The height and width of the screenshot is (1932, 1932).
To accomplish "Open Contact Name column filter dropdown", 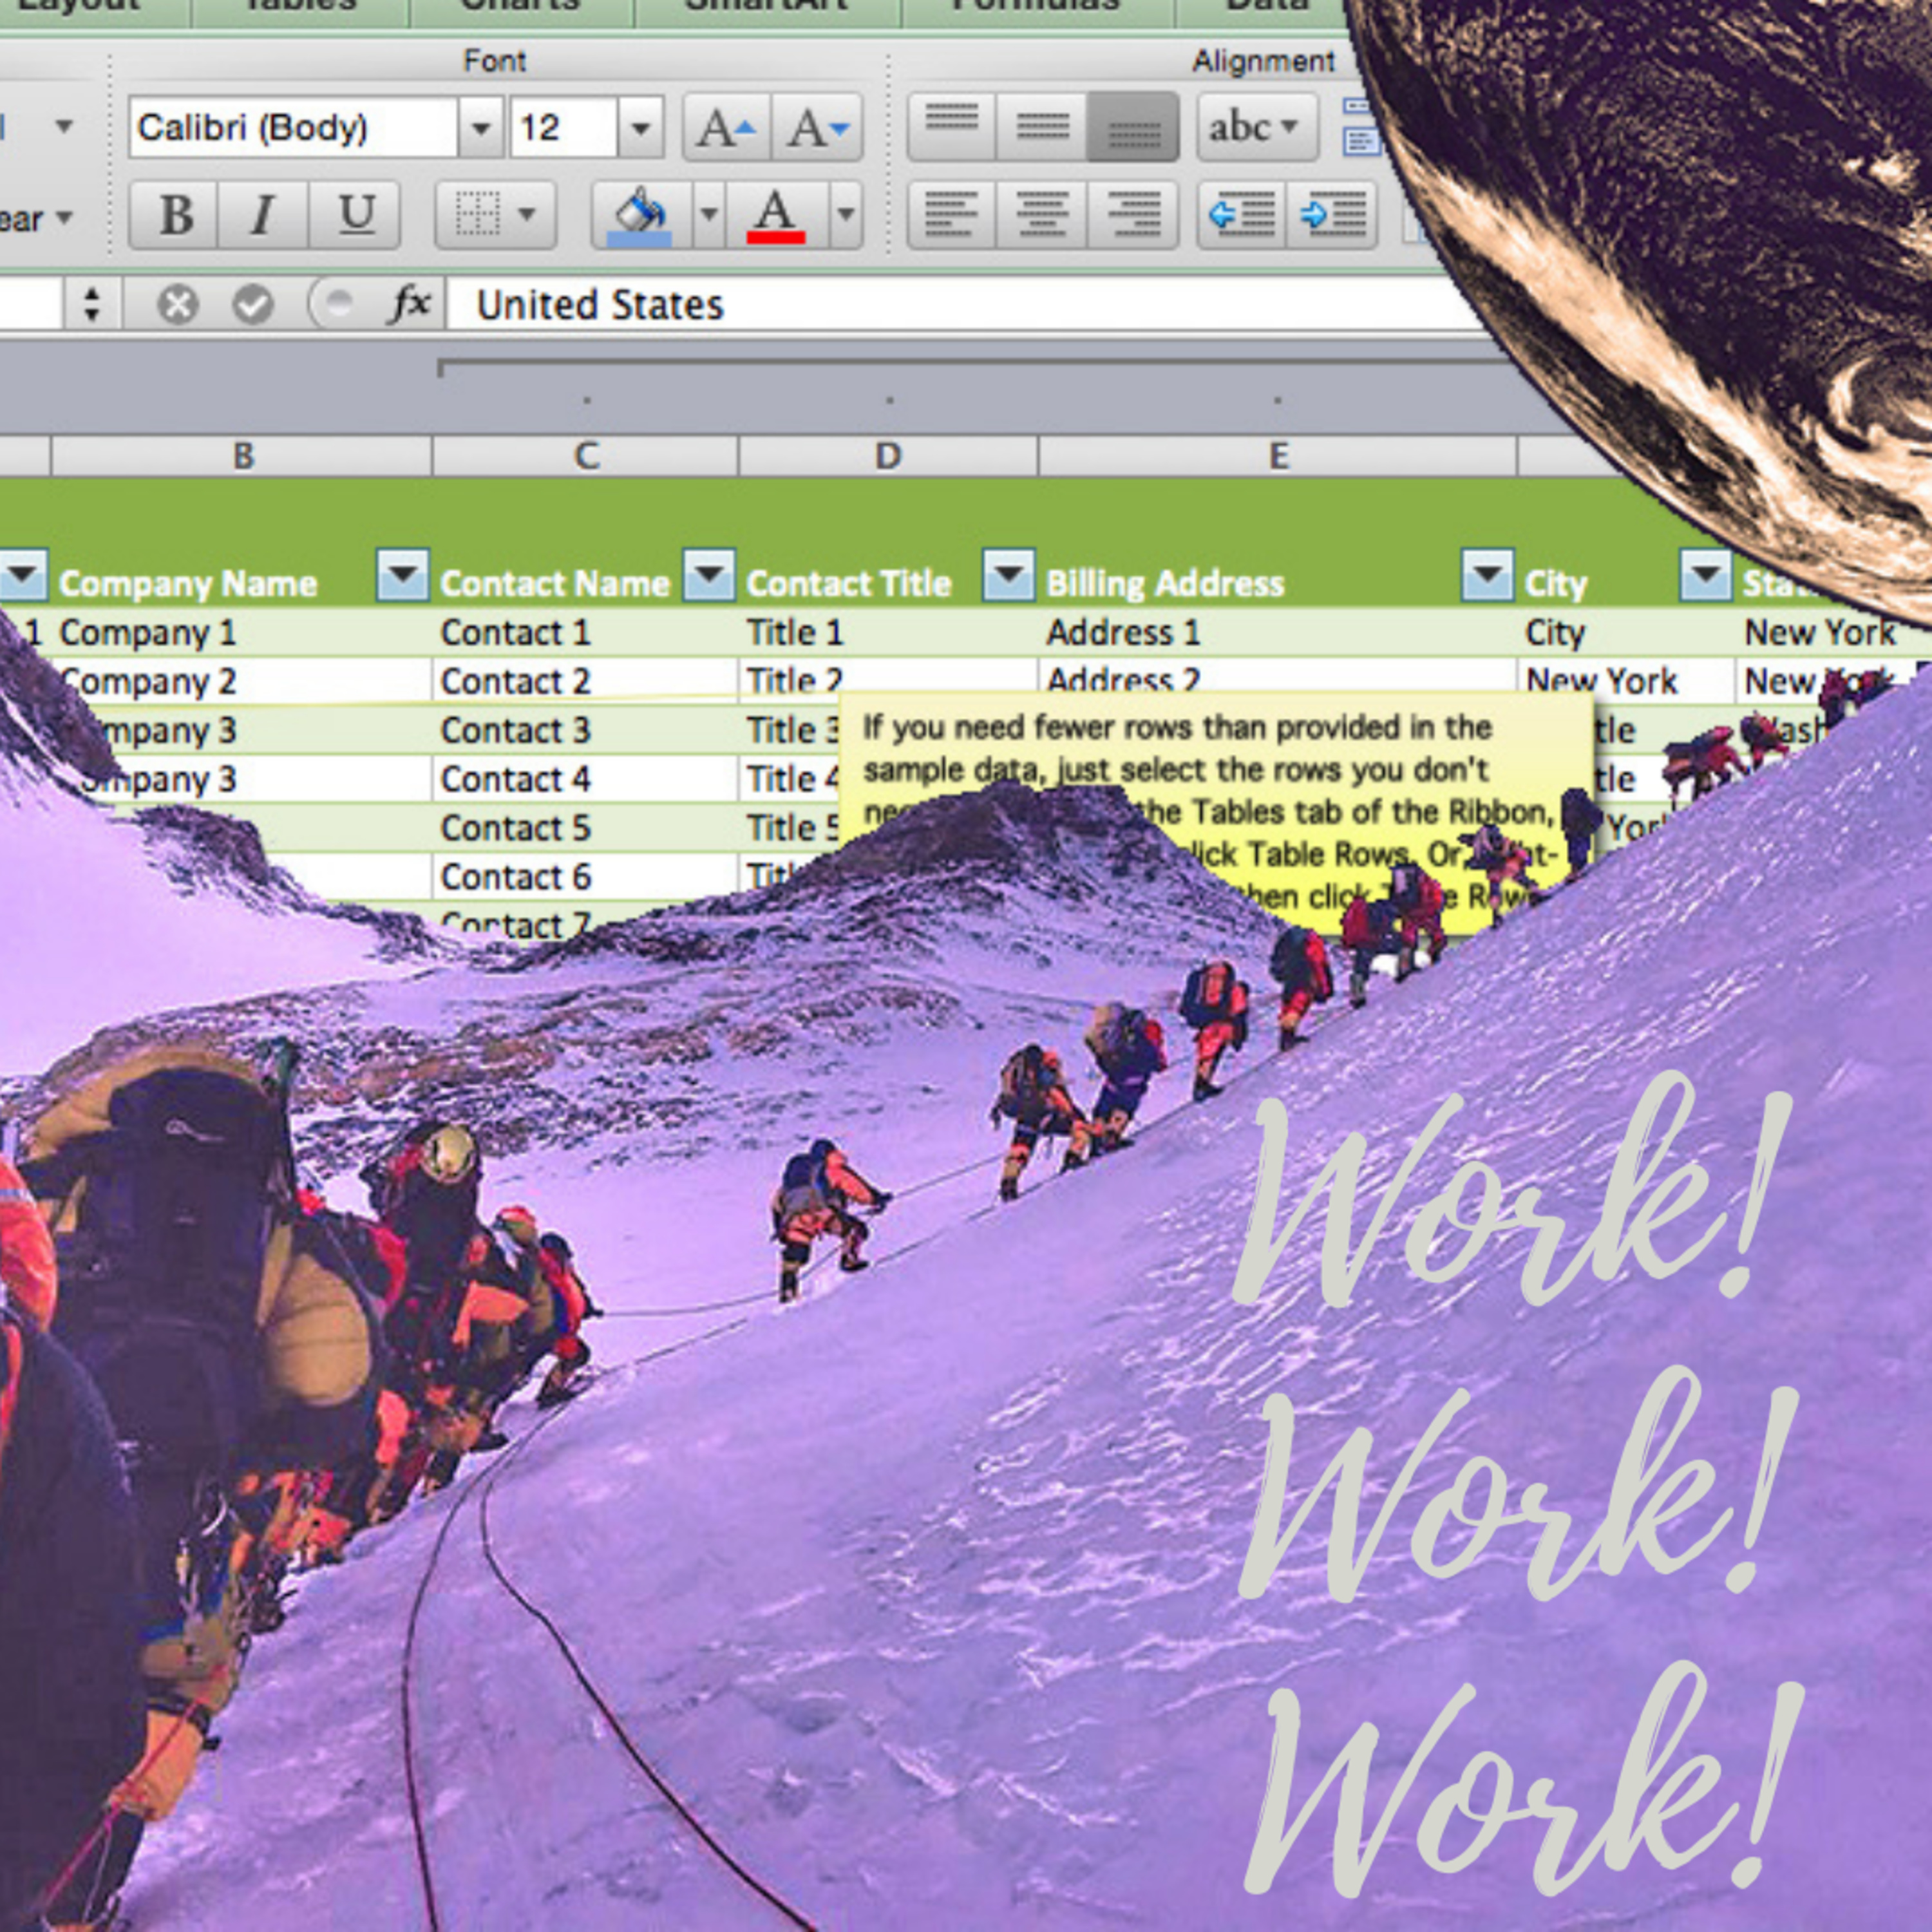I will point(708,575).
